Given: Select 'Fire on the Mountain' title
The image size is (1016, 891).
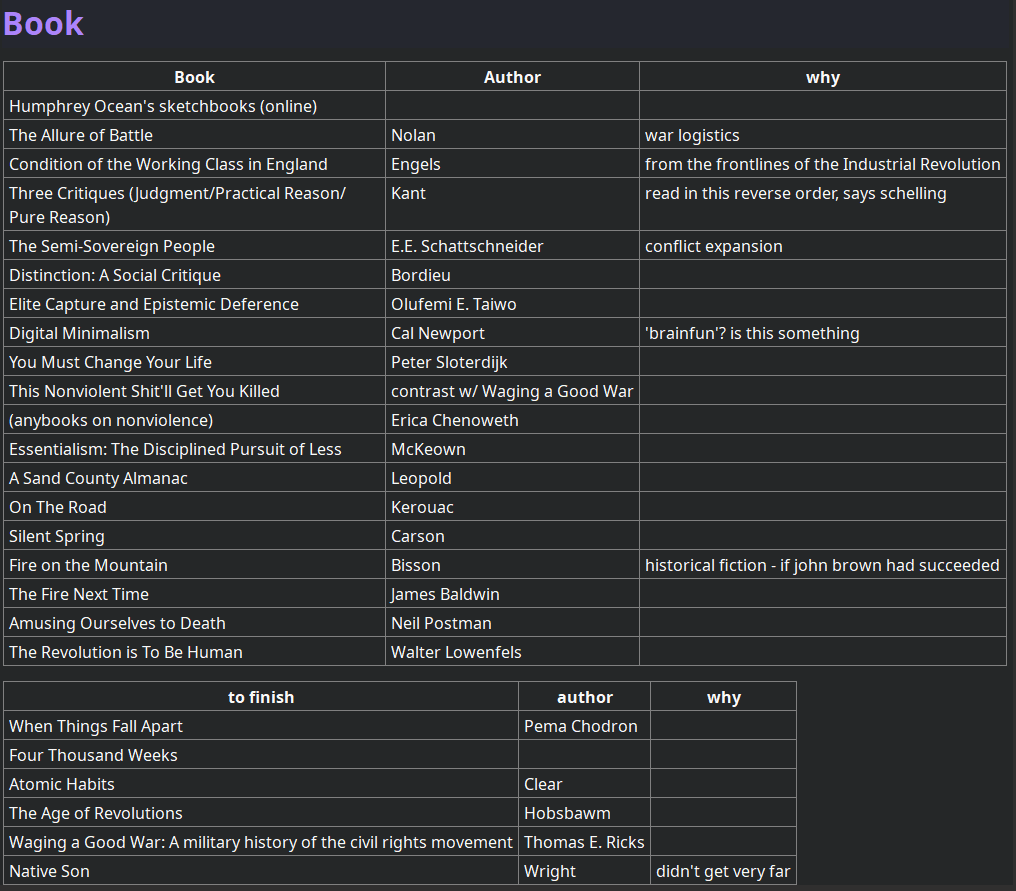Looking at the screenshot, I should click(x=88, y=565).
